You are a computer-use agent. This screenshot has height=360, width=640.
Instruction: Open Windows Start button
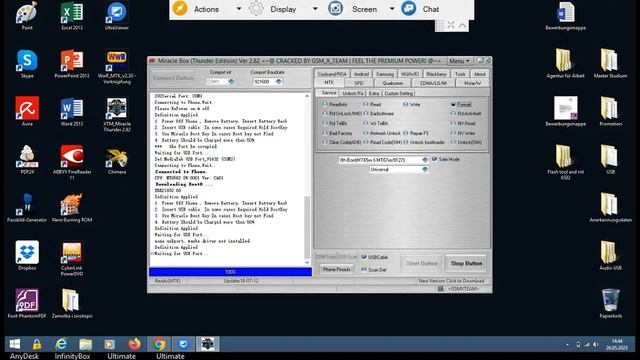[15, 344]
